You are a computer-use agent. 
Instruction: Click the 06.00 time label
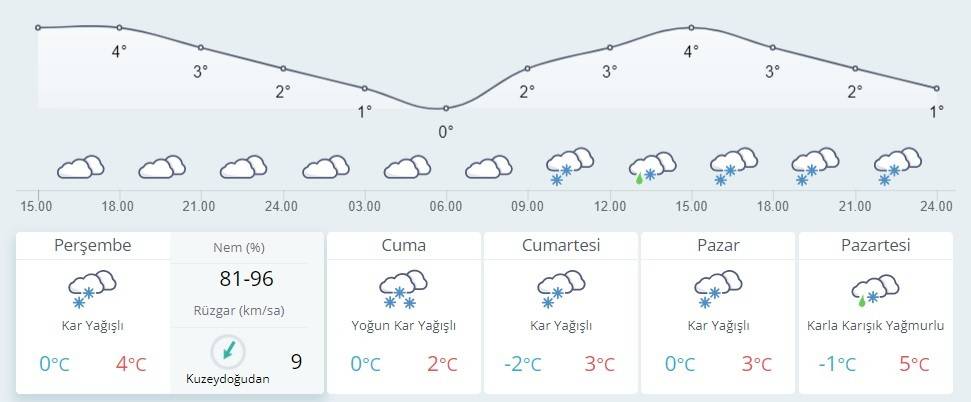(x=446, y=207)
